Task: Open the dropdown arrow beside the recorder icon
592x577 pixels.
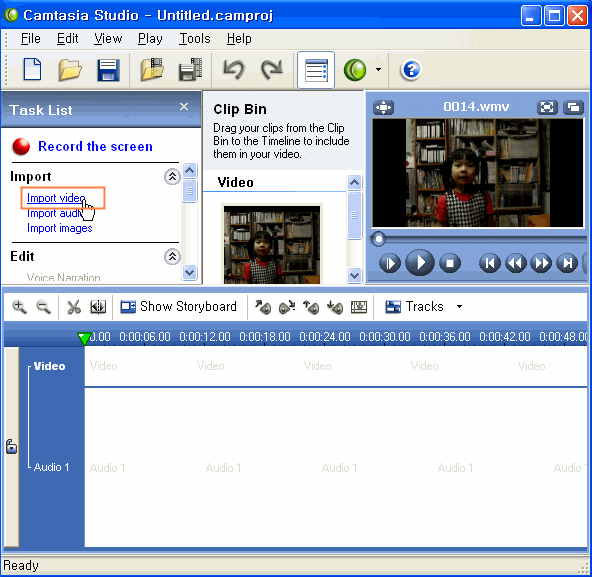Action: (378, 69)
